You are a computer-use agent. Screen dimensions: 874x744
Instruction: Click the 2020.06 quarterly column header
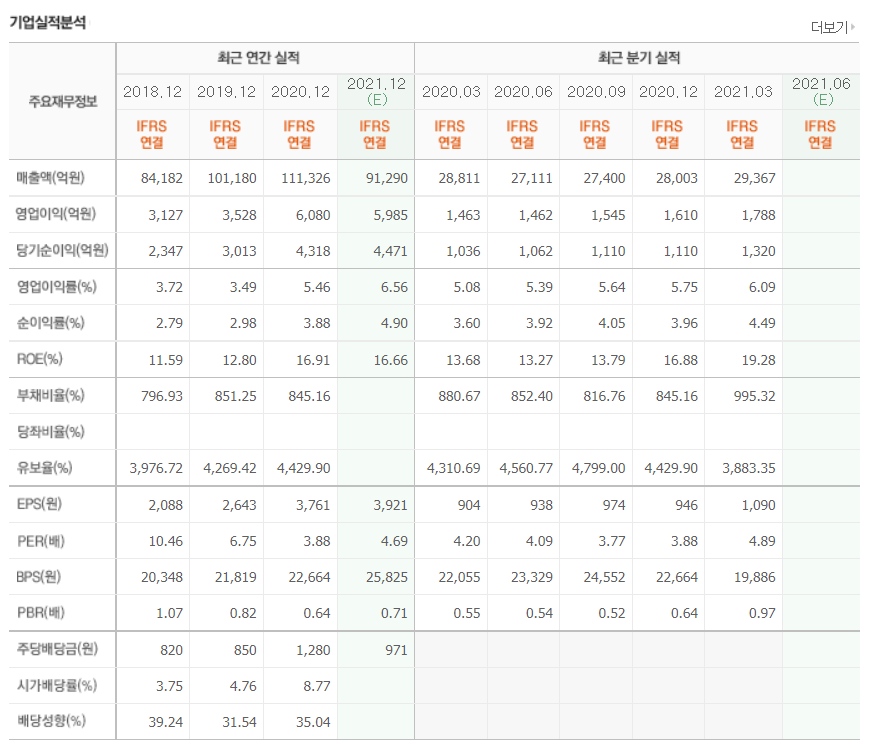point(523,92)
